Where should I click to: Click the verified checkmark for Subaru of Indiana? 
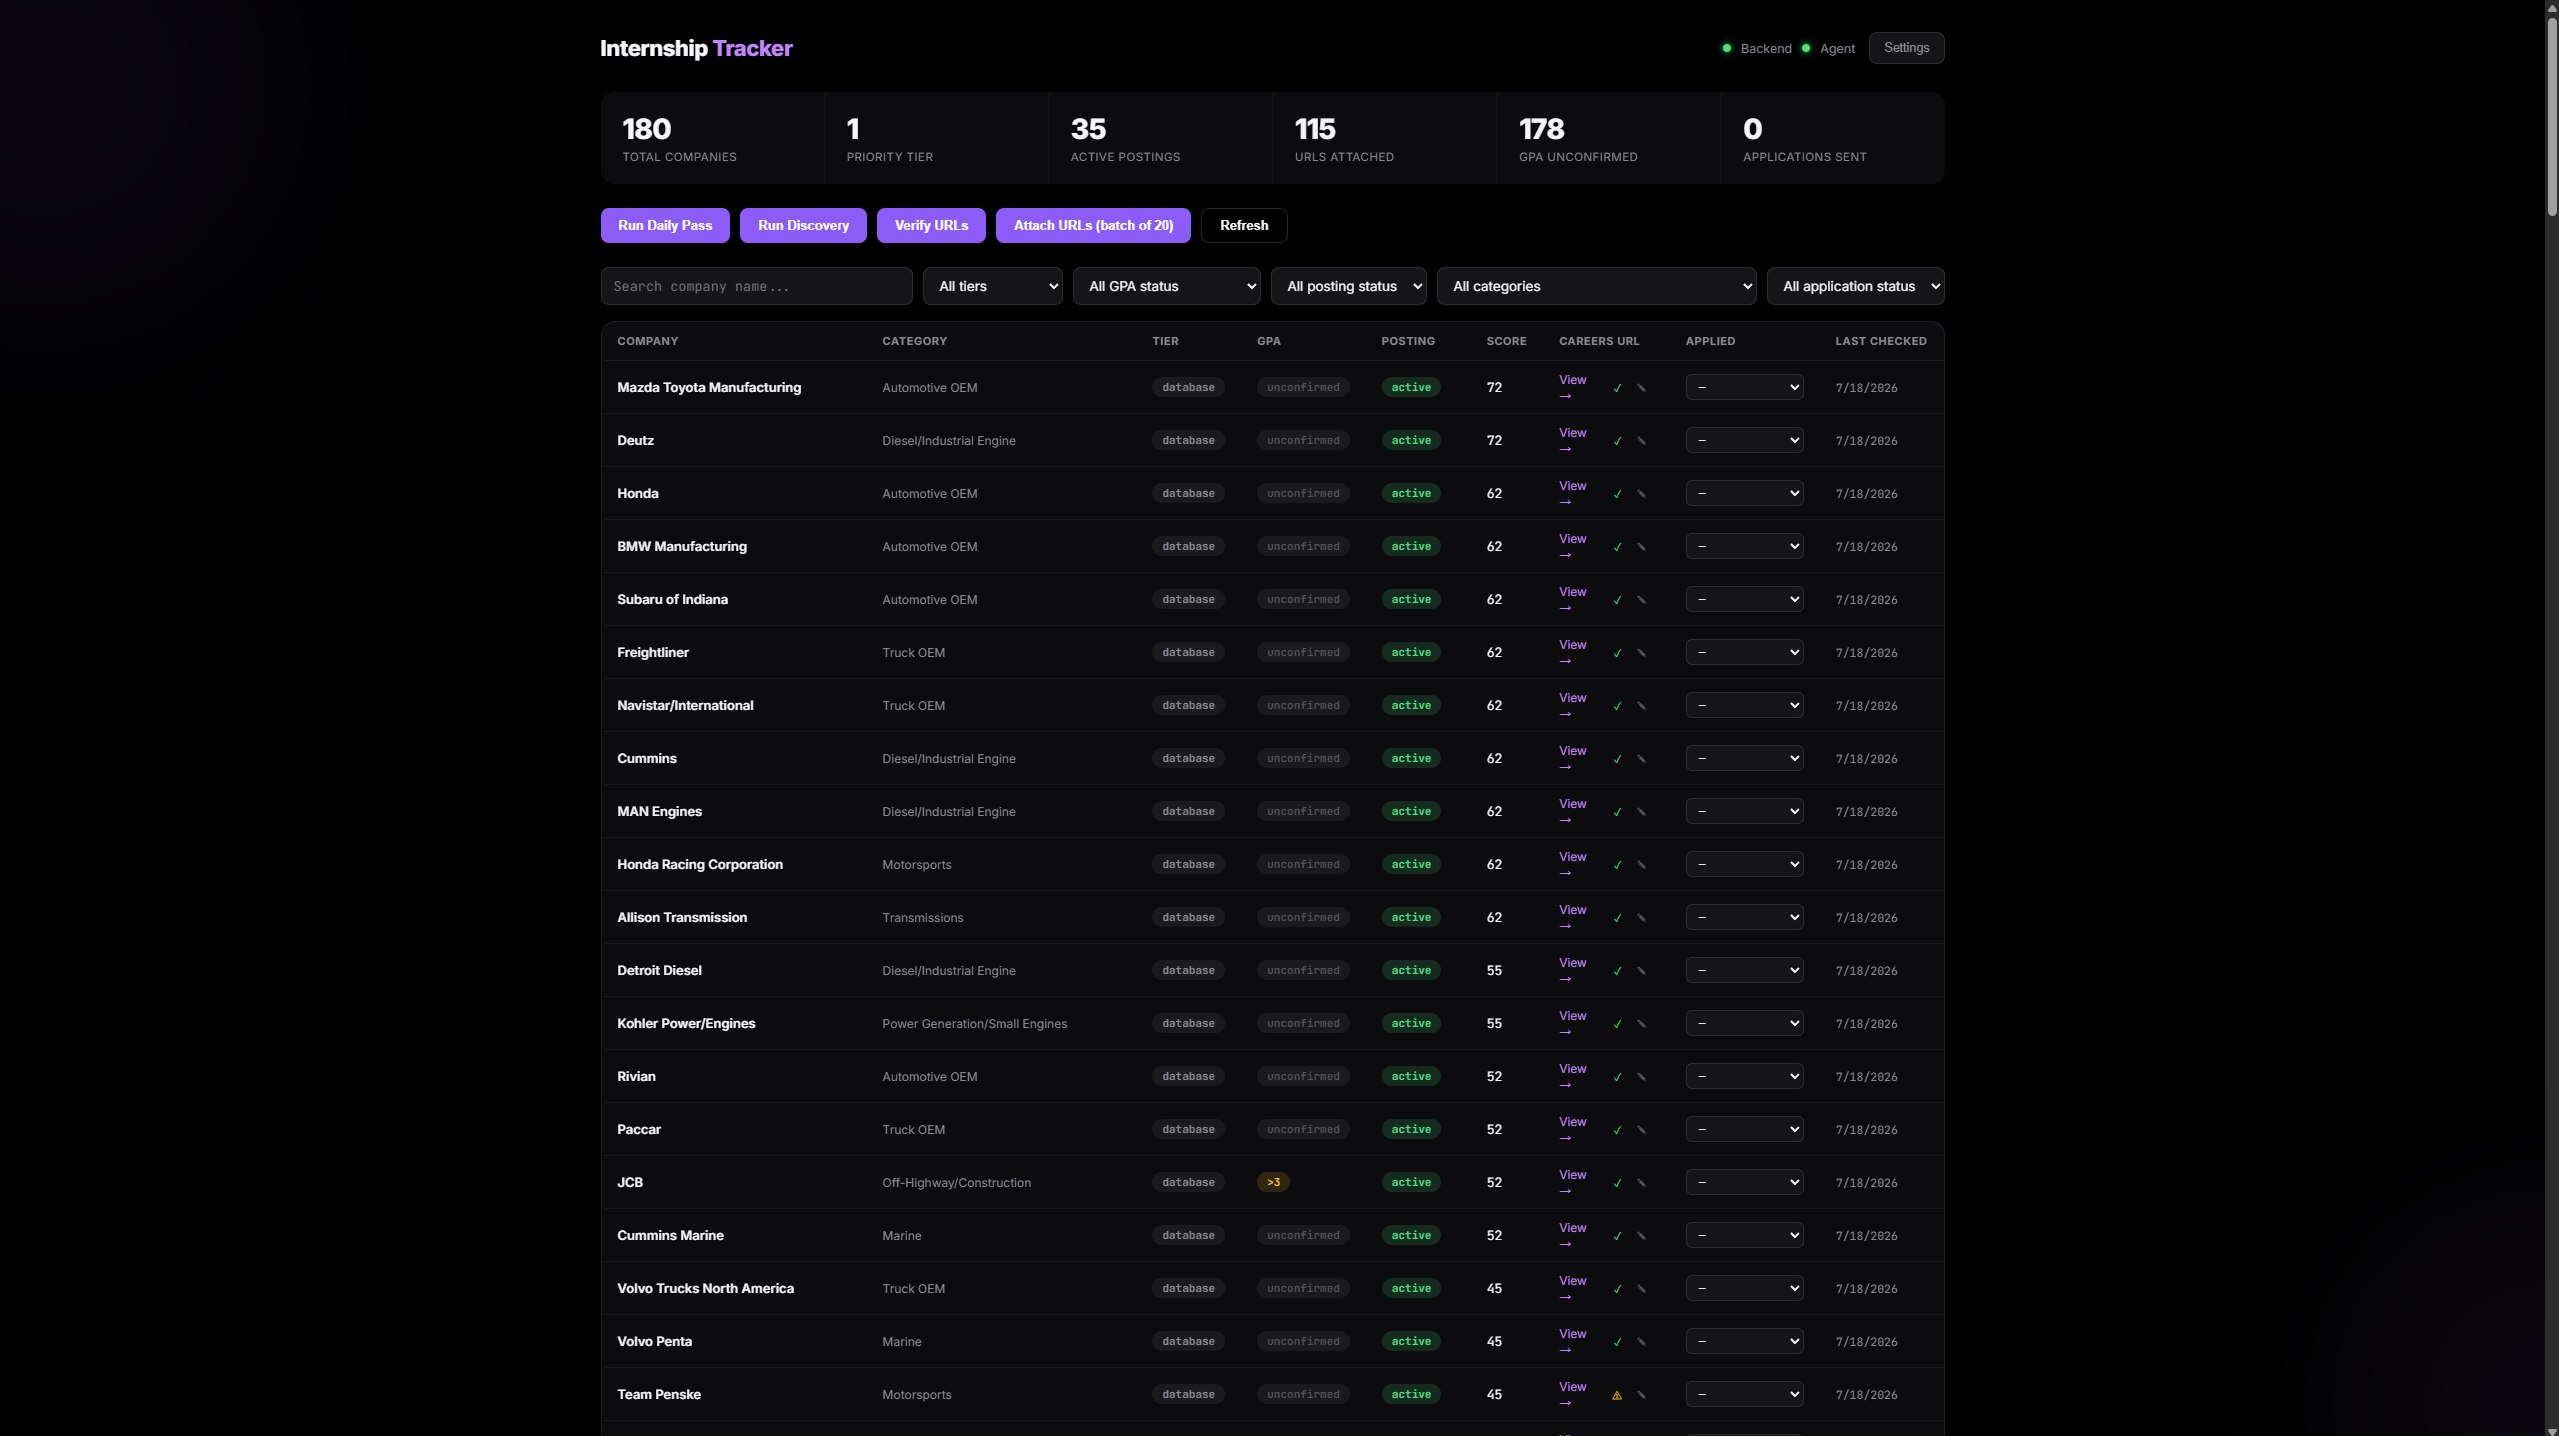1617,600
